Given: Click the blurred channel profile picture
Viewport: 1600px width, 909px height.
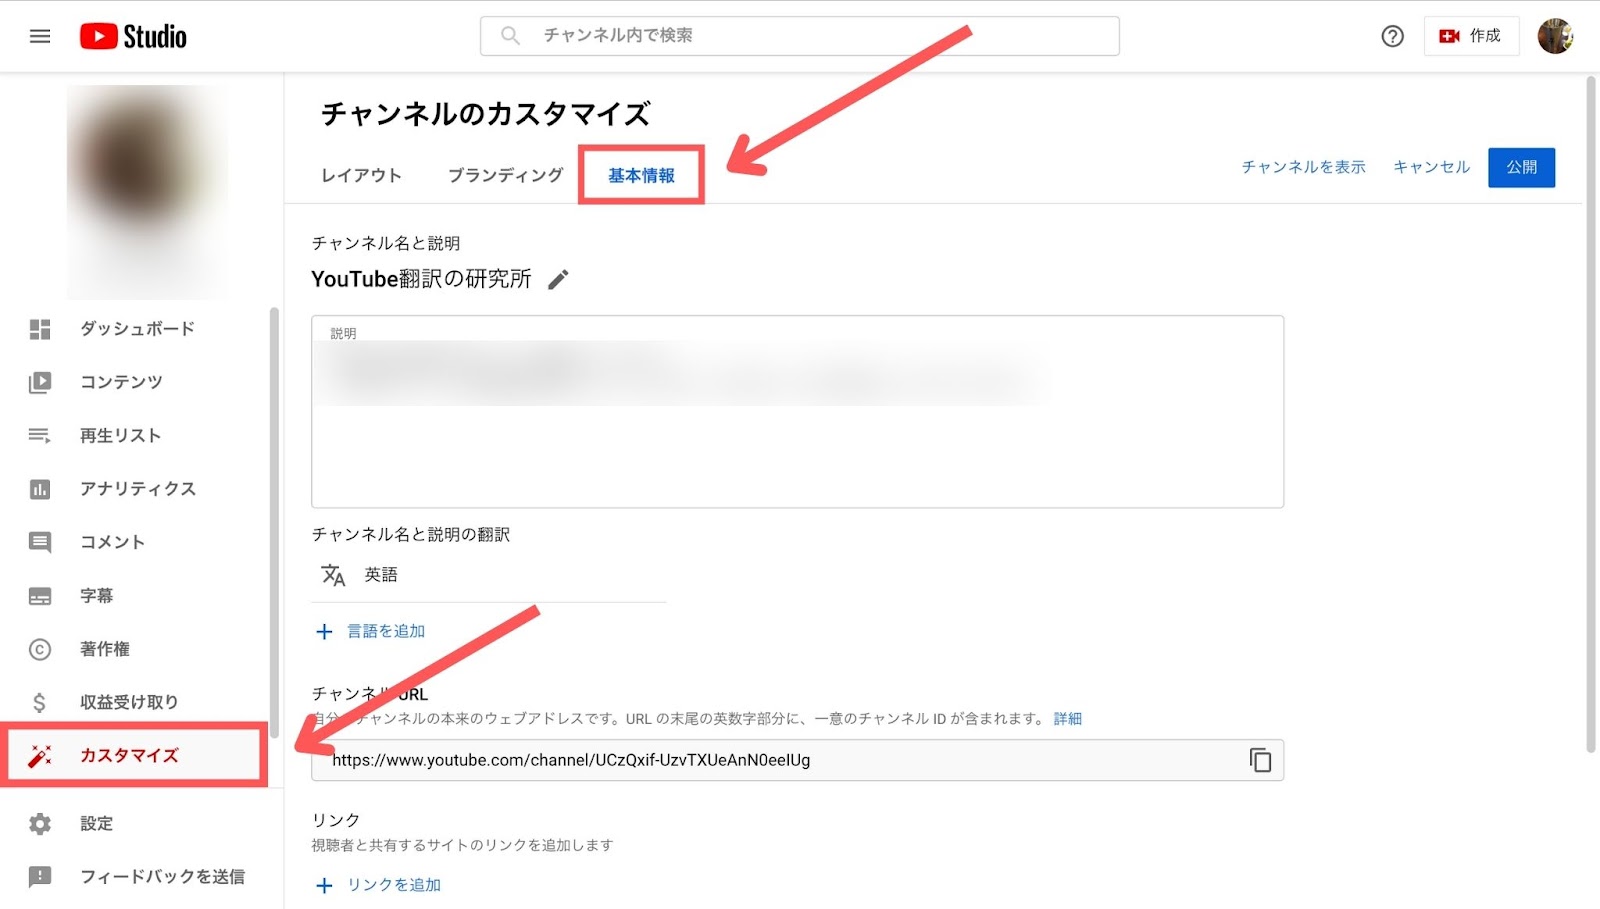Looking at the screenshot, I should point(147,190).
